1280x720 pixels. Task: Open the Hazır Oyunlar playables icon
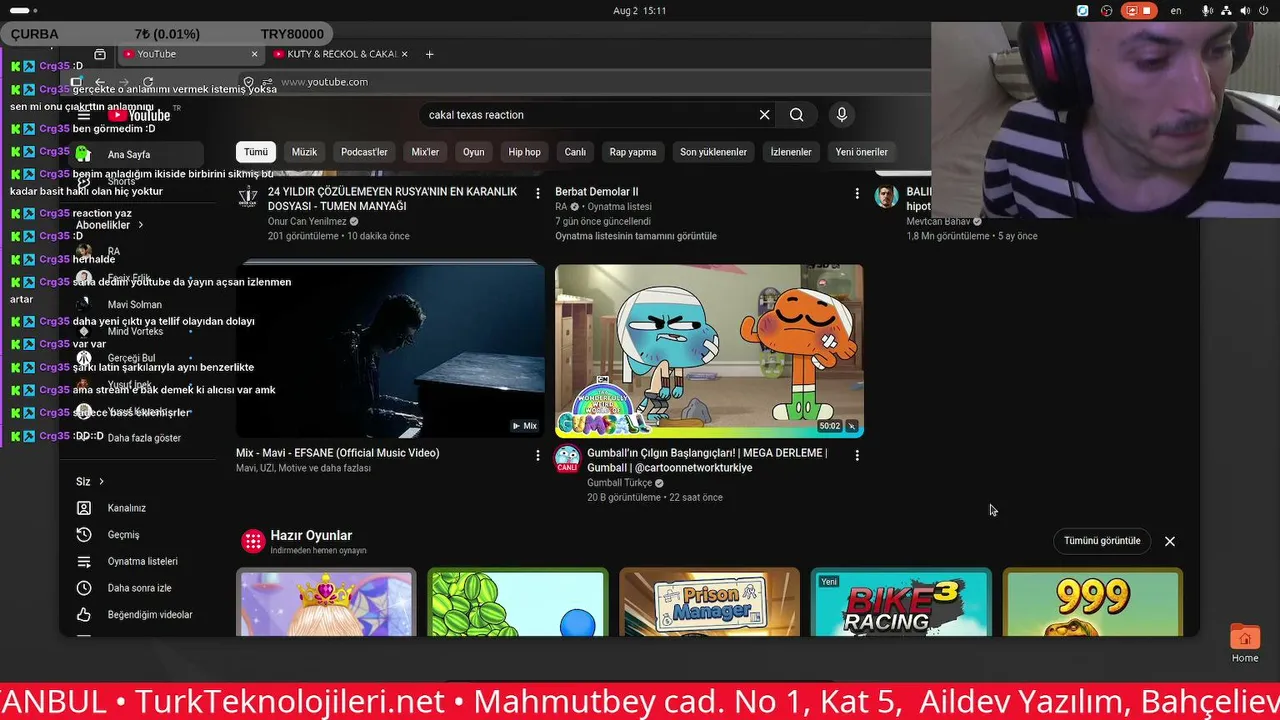click(x=253, y=541)
